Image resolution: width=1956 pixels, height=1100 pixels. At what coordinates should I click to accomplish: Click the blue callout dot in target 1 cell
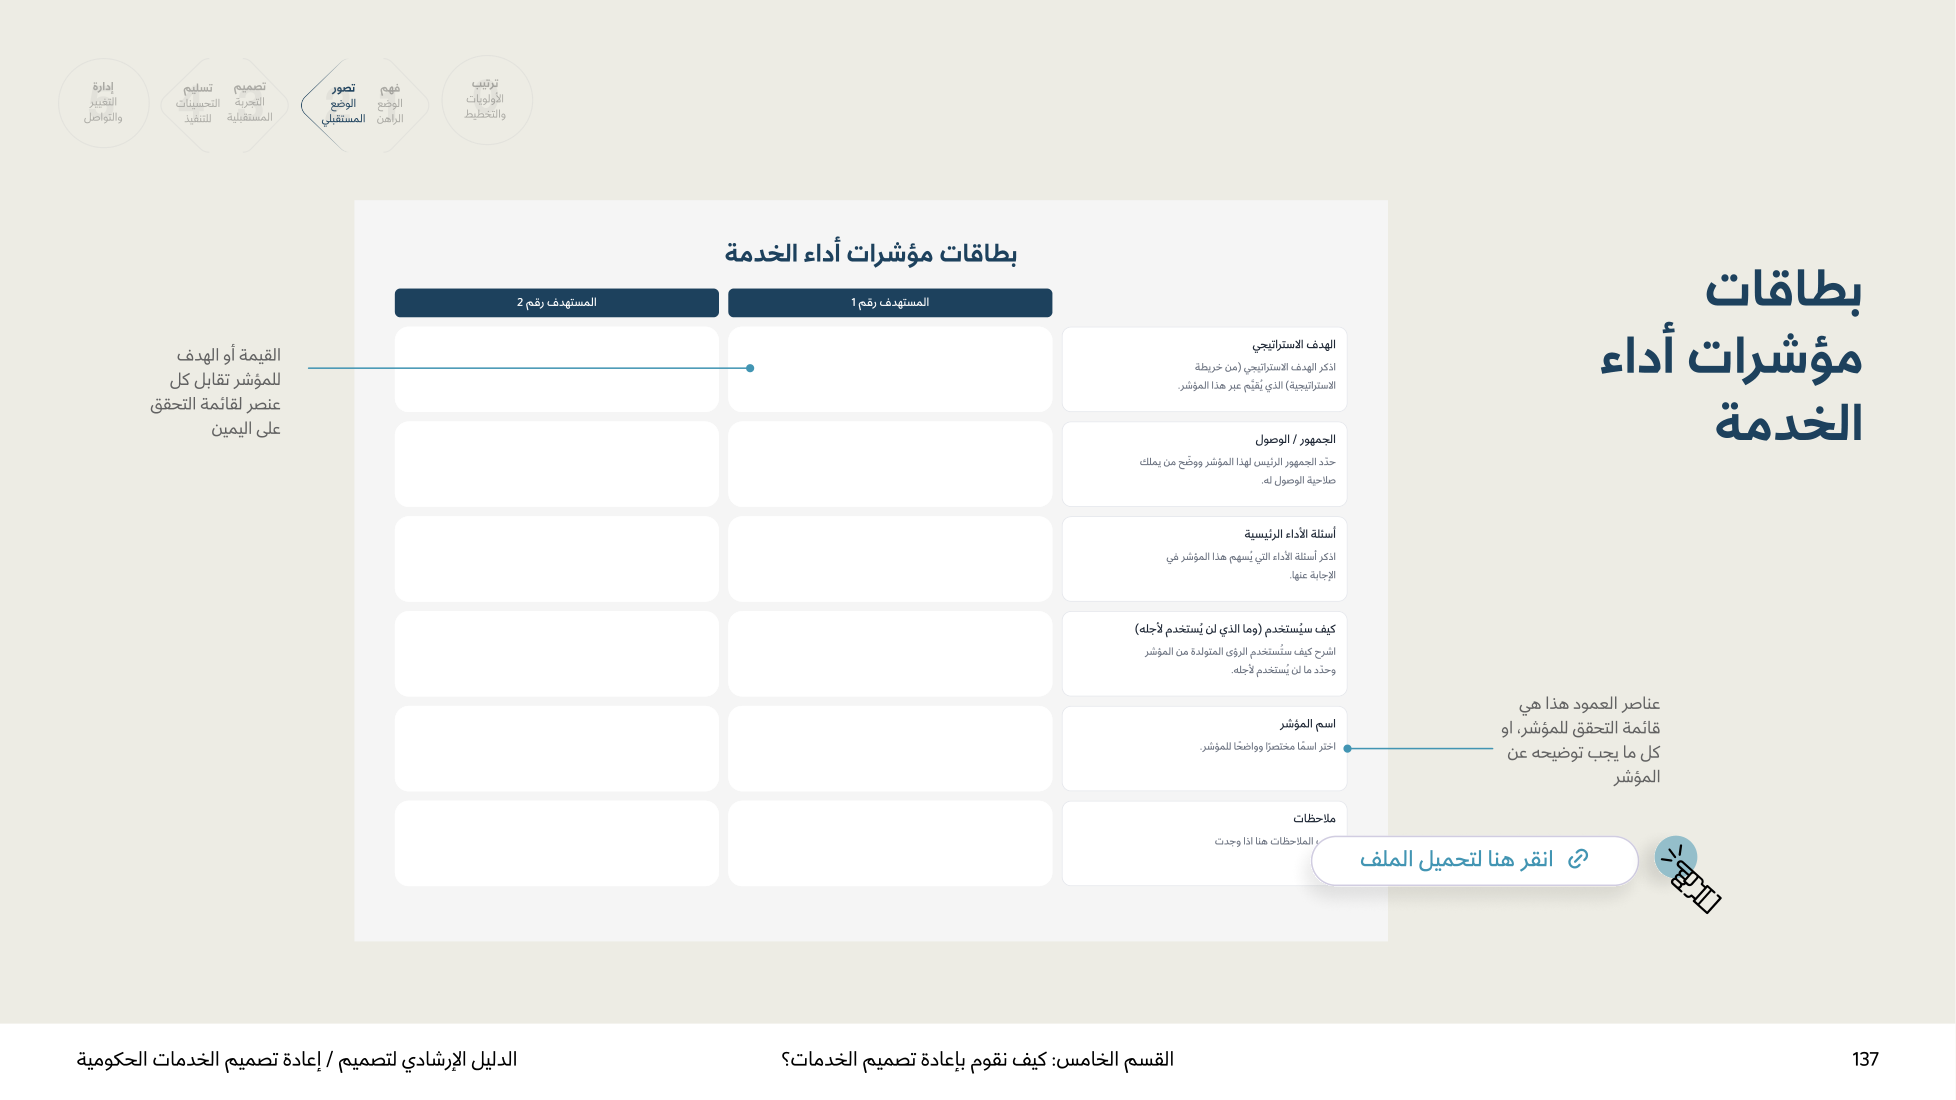(750, 368)
